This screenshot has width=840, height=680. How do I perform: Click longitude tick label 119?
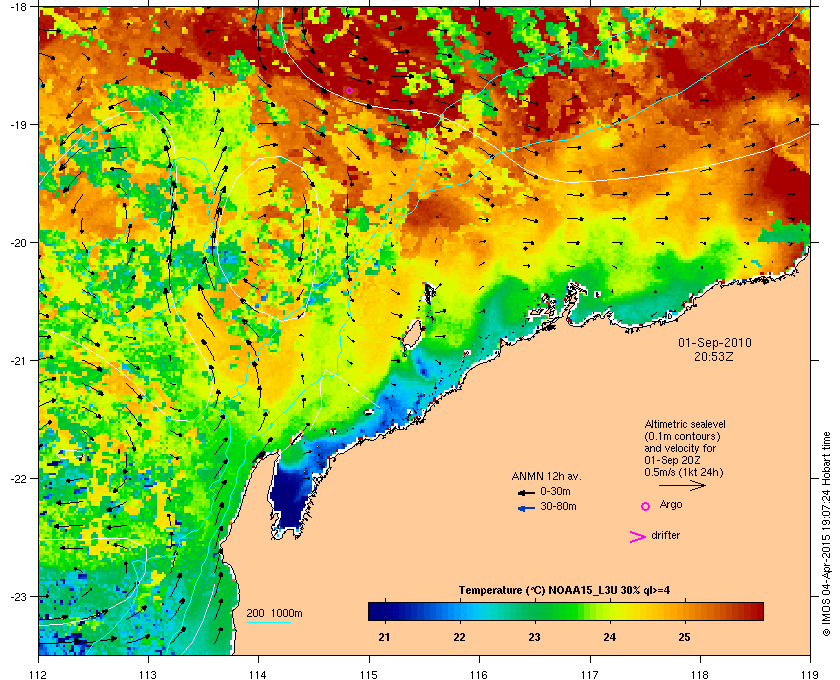811,674
